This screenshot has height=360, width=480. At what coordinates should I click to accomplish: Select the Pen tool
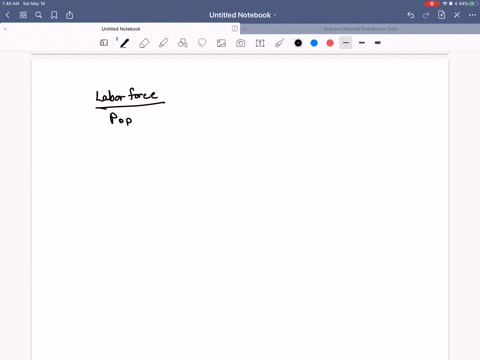point(124,43)
